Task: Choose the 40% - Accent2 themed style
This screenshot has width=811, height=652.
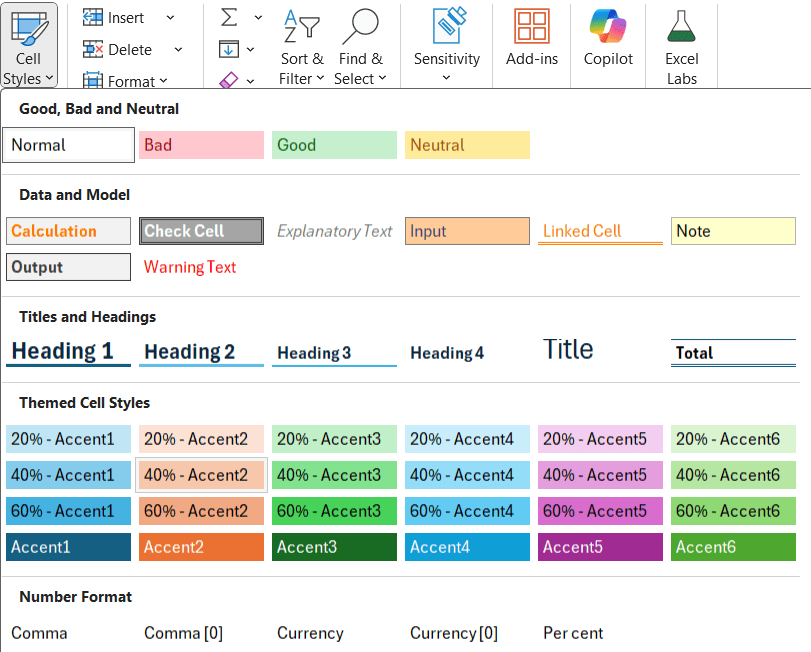Action: pyautogui.click(x=201, y=475)
